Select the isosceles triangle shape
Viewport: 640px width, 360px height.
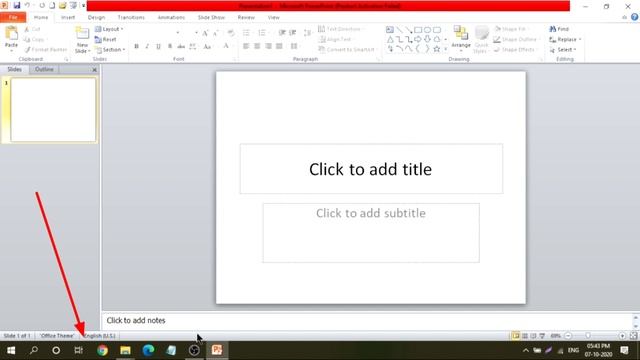(390, 39)
